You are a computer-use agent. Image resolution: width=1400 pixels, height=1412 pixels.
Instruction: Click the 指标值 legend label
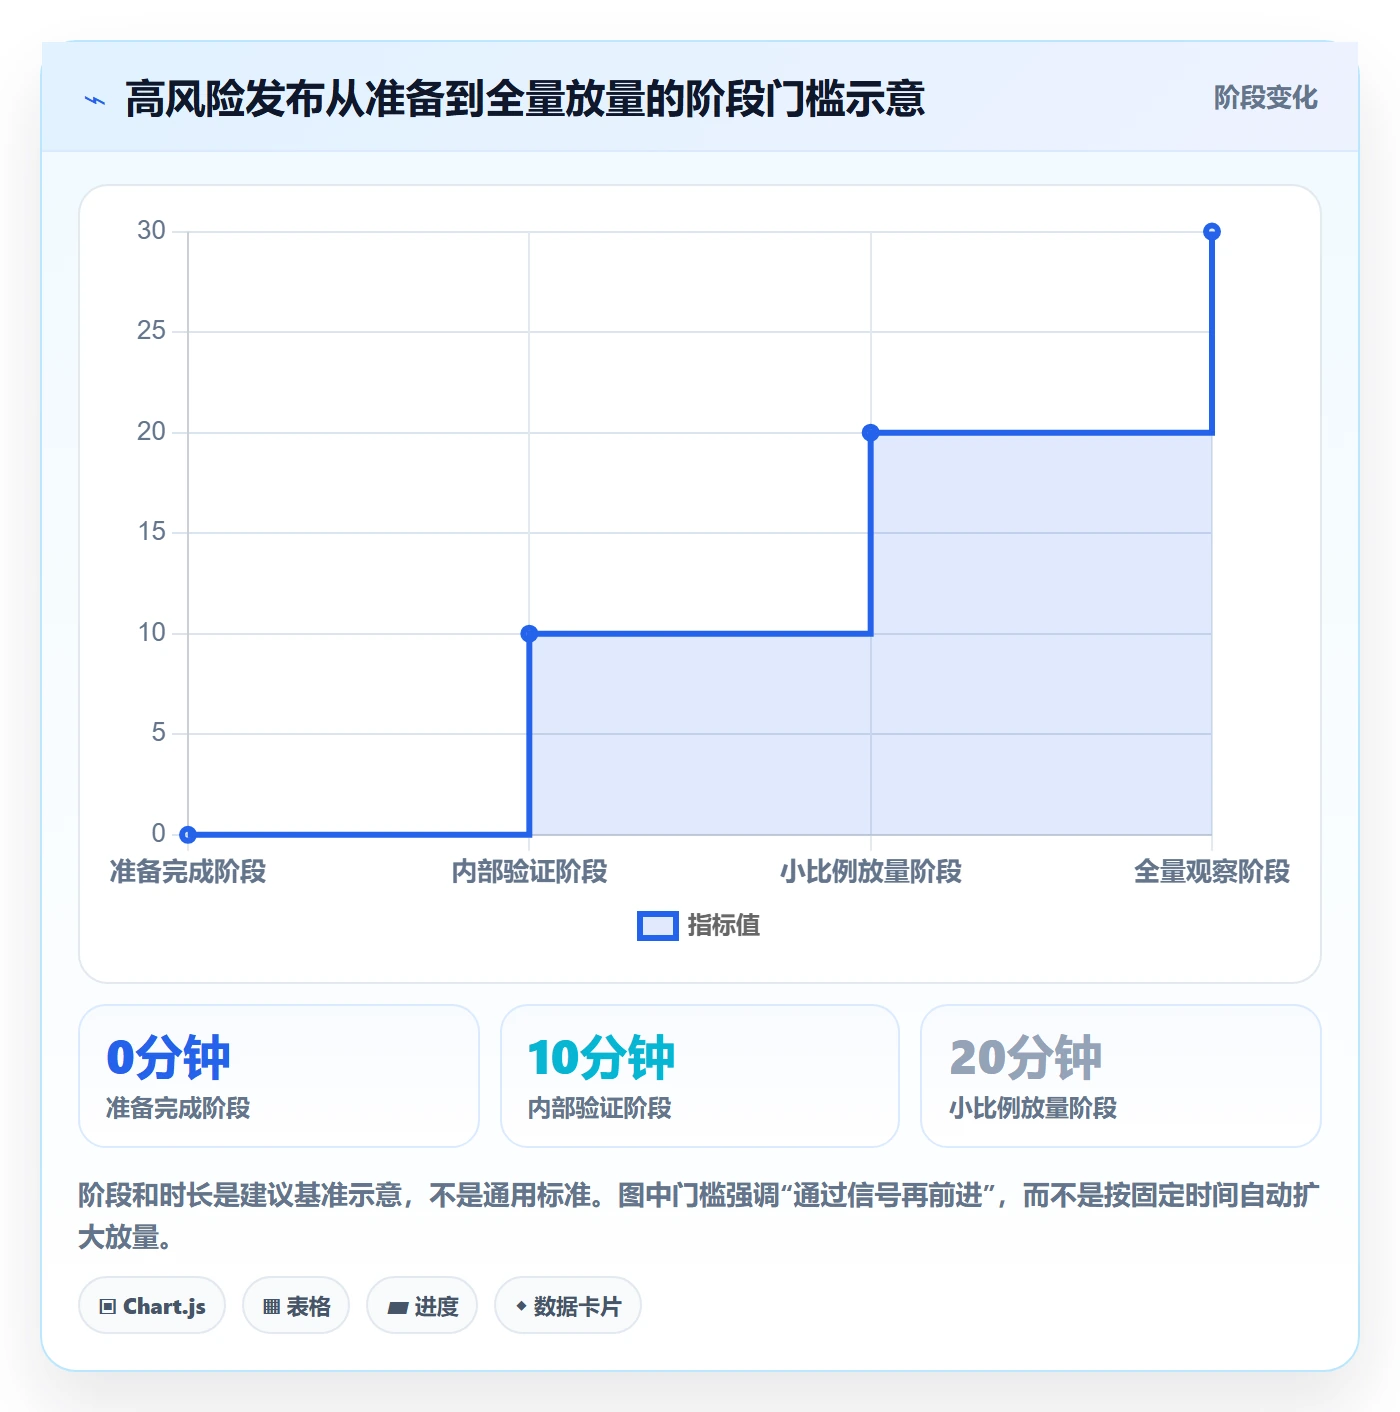point(724,926)
